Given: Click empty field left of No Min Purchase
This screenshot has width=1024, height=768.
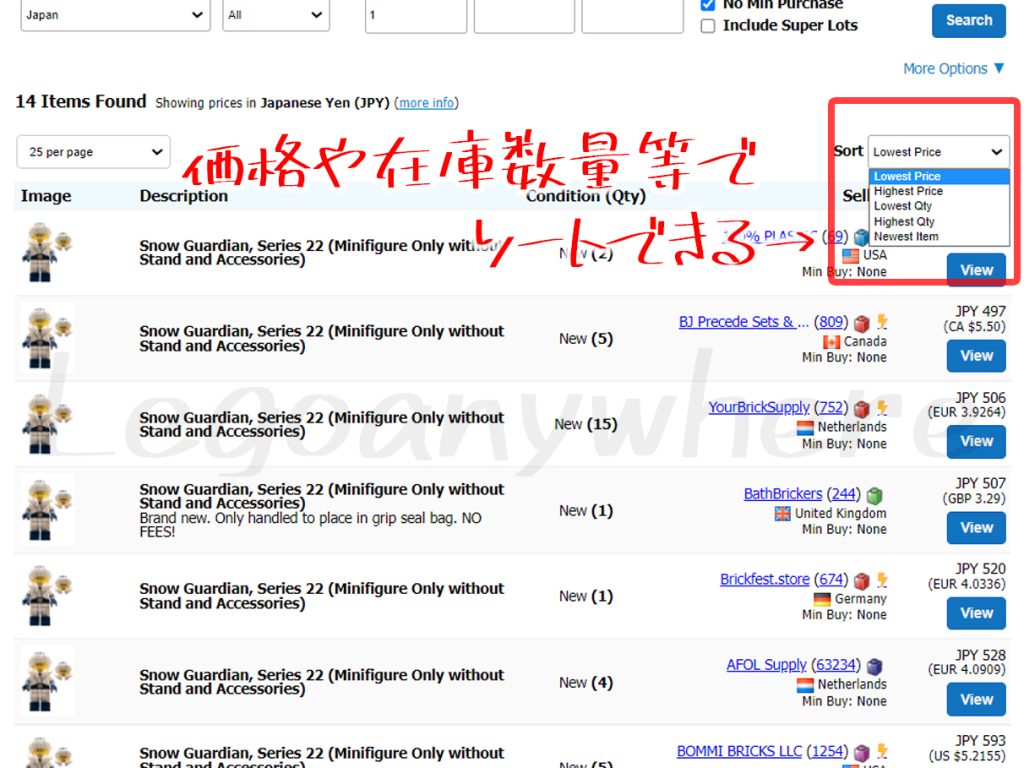Looking at the screenshot, I should click(x=632, y=15).
